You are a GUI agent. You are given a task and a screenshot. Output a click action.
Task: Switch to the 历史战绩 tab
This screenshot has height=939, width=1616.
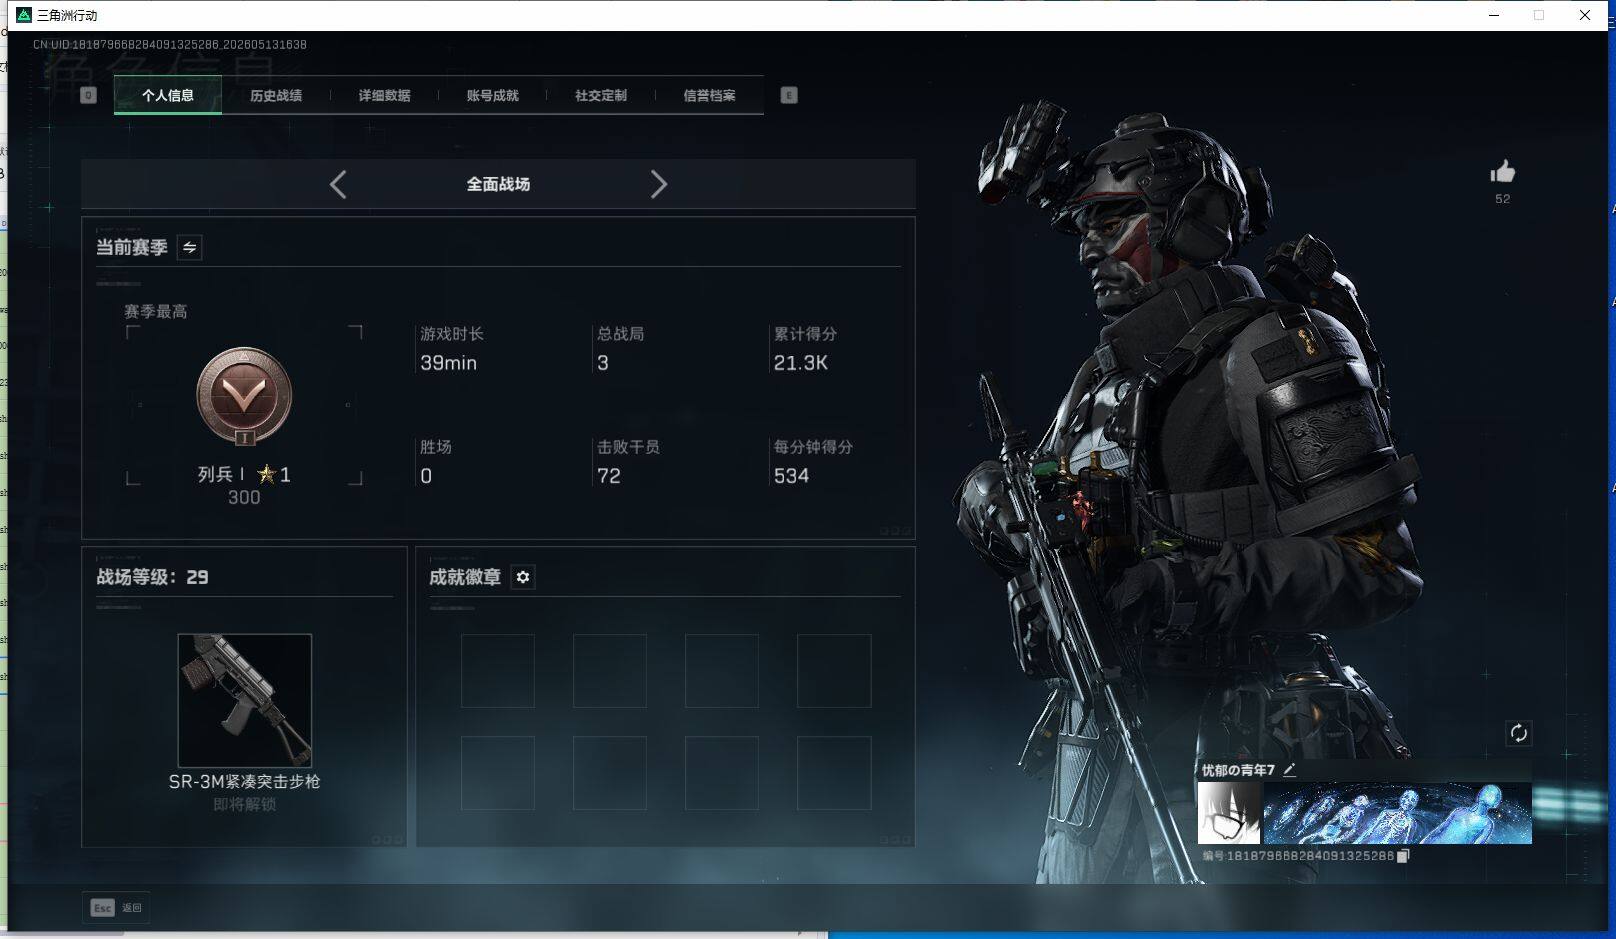coord(276,95)
